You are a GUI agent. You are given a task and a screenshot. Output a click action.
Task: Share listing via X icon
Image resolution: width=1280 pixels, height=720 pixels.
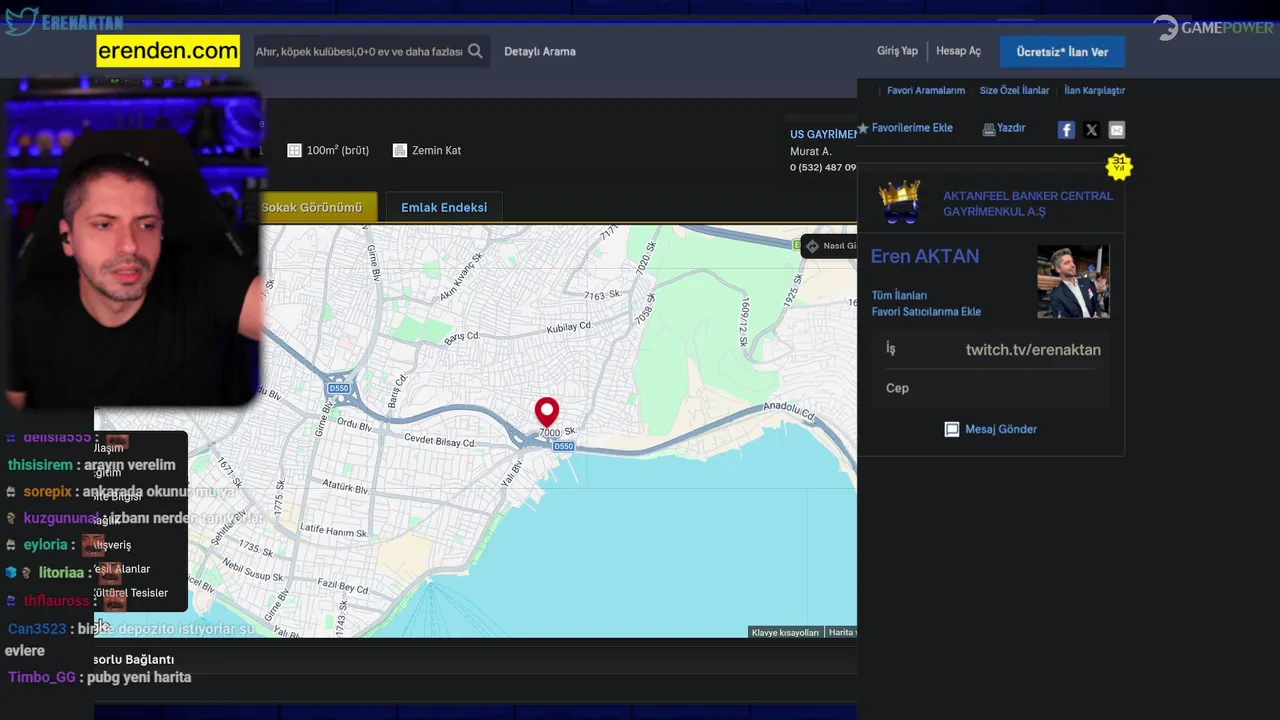coord(1091,130)
